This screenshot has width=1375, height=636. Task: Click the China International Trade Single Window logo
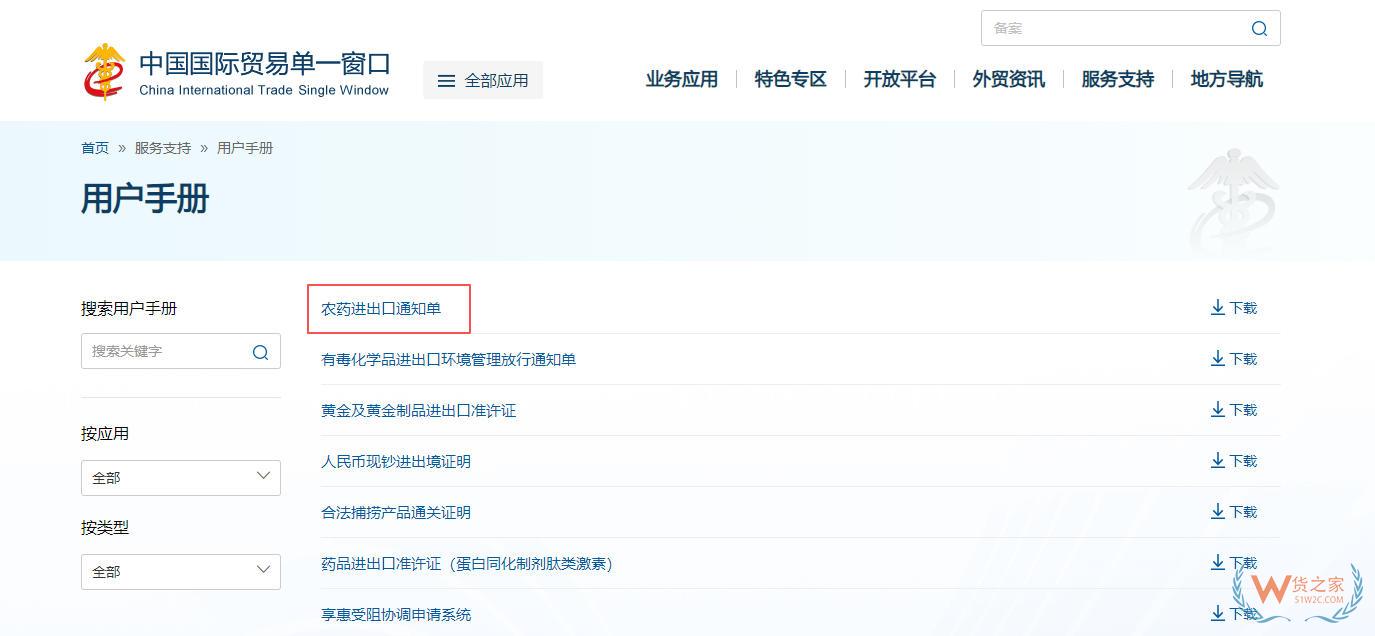coord(235,72)
